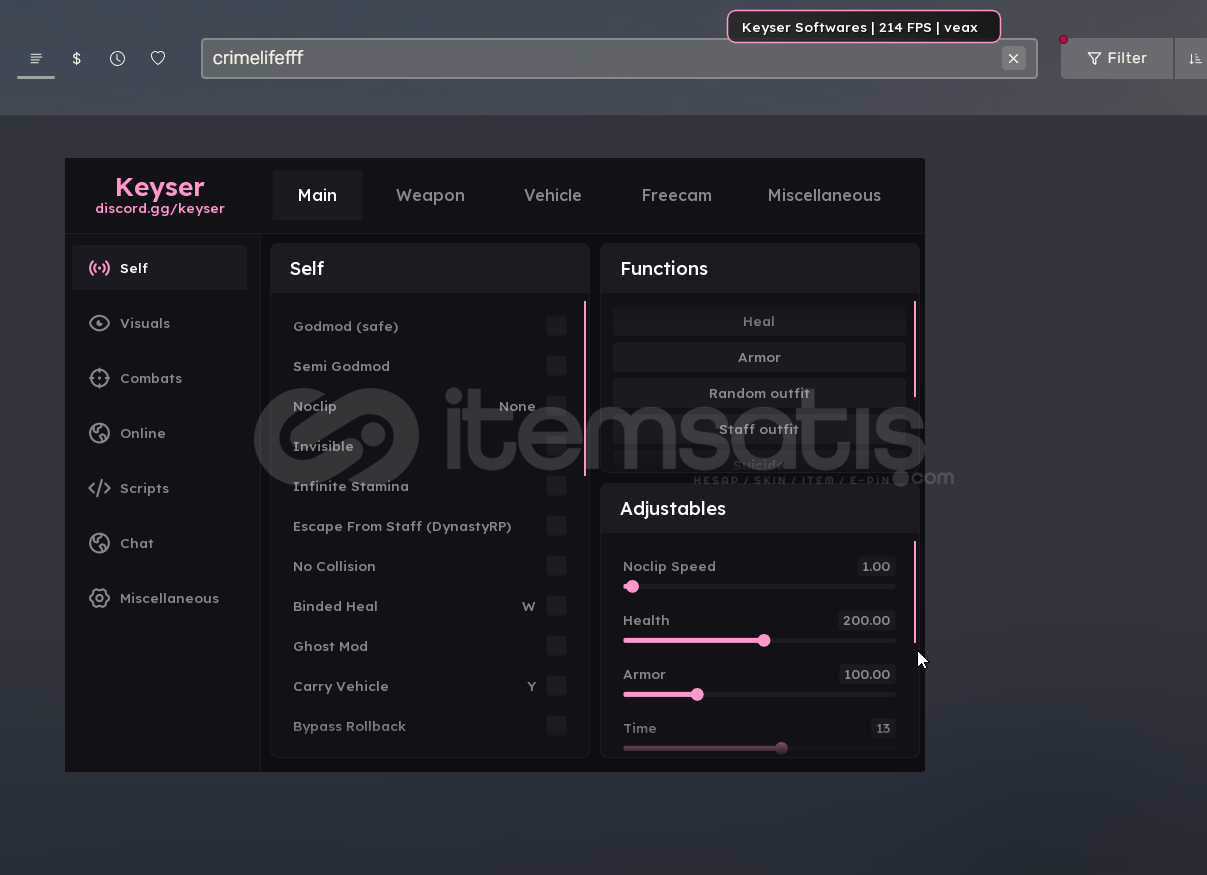Open the clock history icon
Viewport: 1207px width, 875px height.
(x=117, y=58)
